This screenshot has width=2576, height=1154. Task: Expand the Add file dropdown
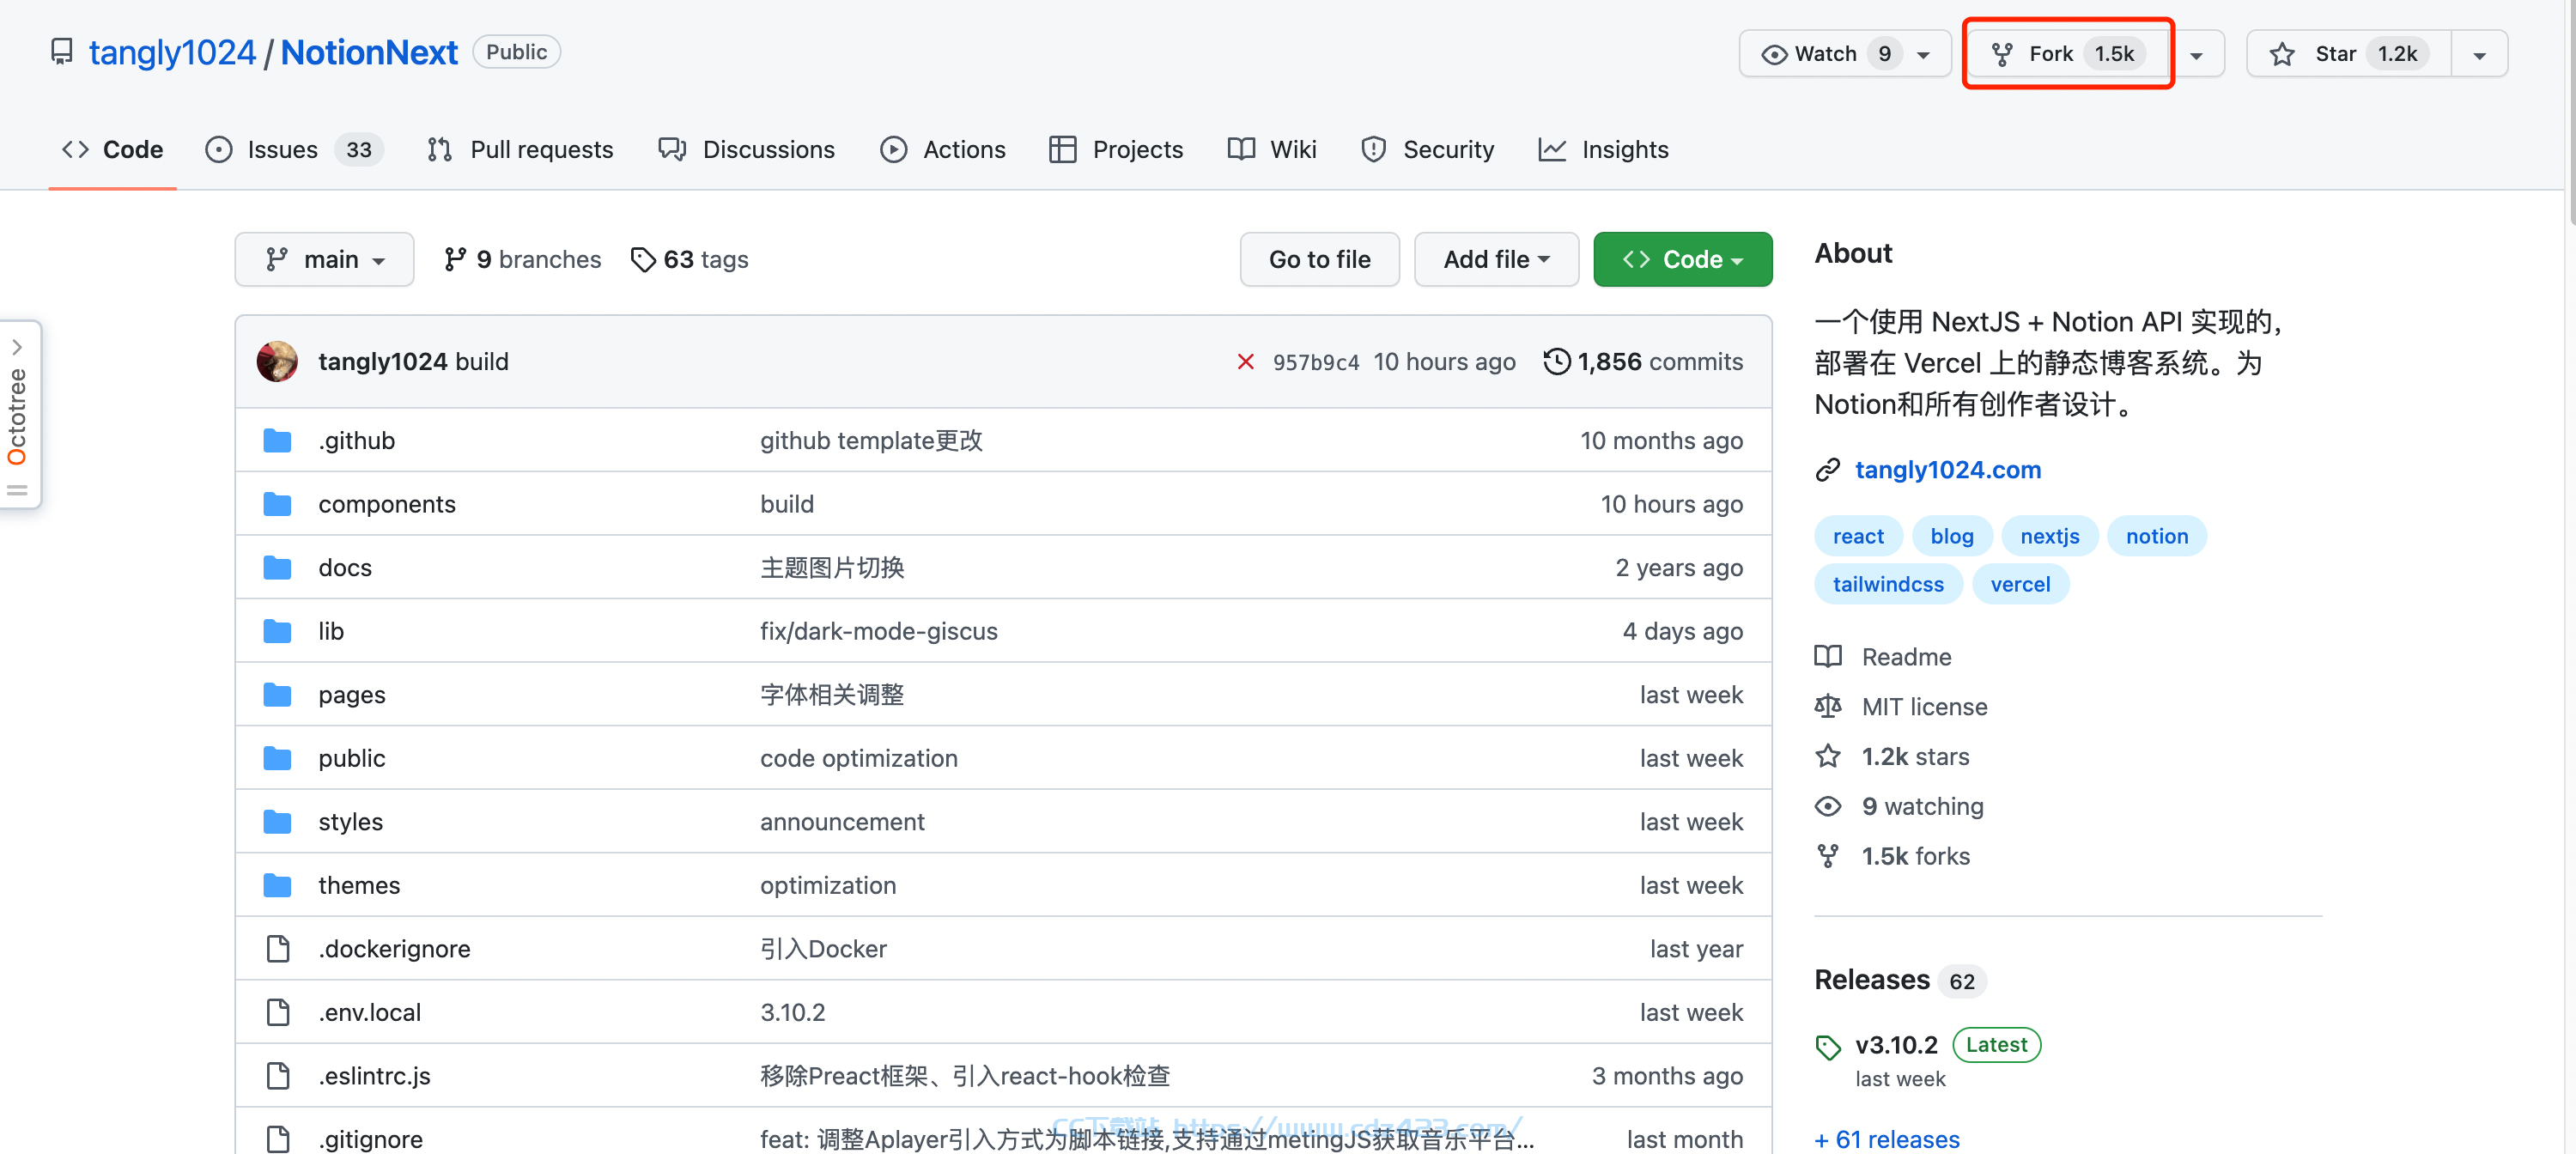[x=1496, y=260]
